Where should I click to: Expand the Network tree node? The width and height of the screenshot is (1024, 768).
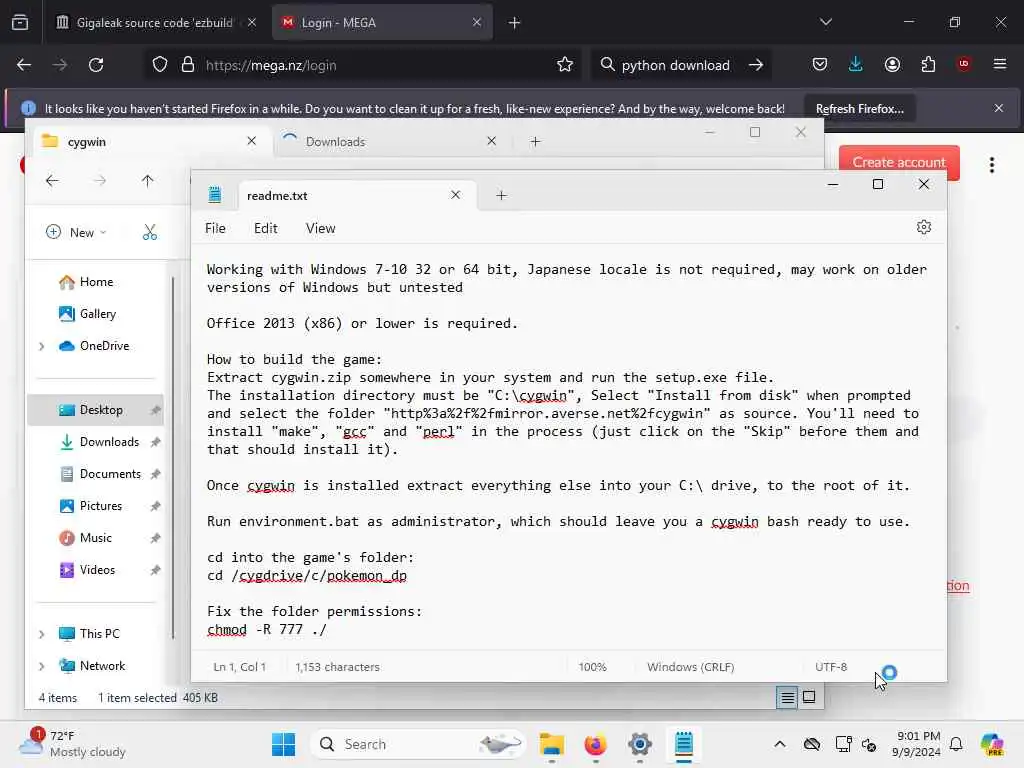pyautogui.click(x=41, y=666)
